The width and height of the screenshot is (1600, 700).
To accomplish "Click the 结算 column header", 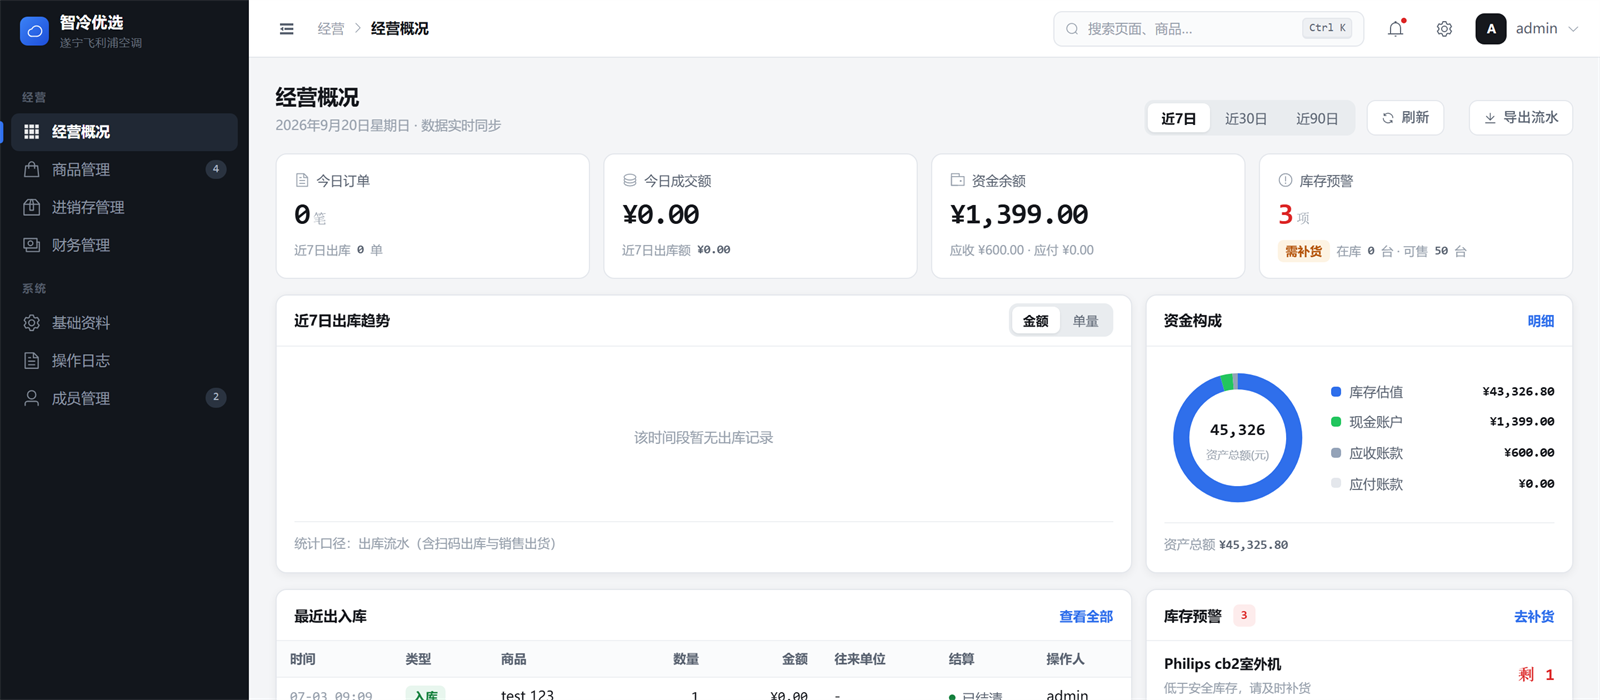I will tap(962, 659).
